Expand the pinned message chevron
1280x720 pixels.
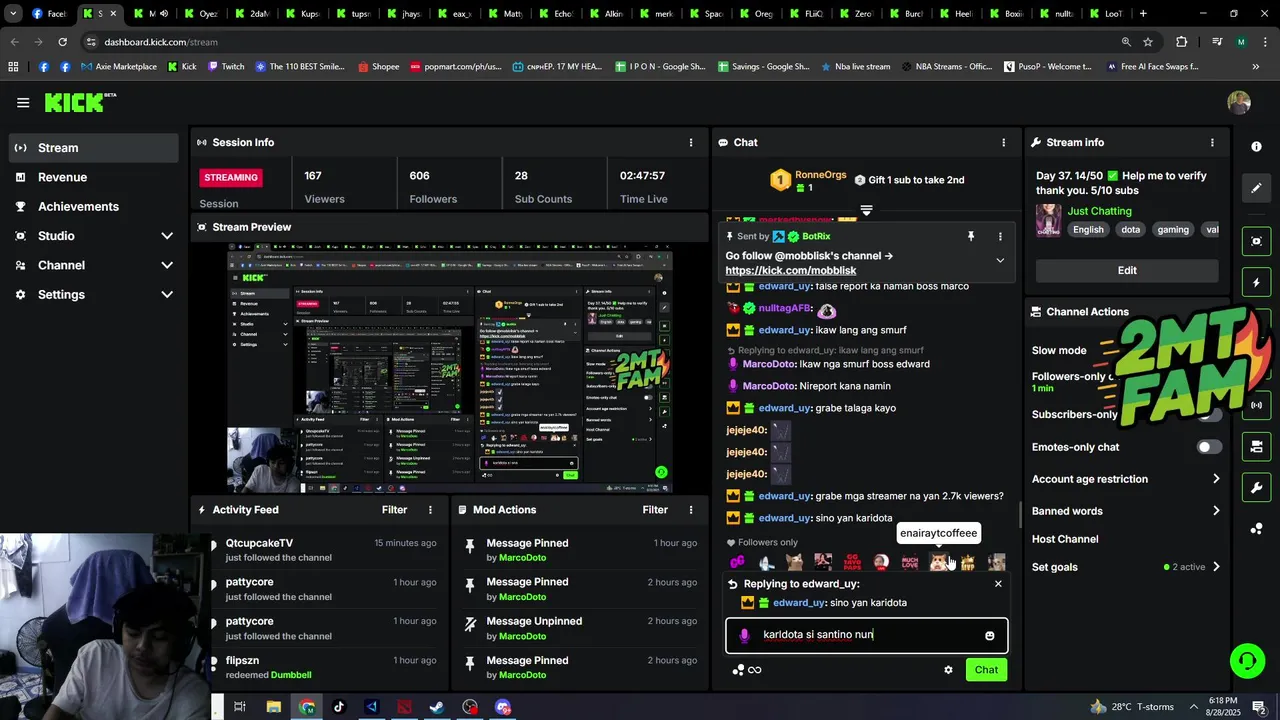tap(1000, 260)
